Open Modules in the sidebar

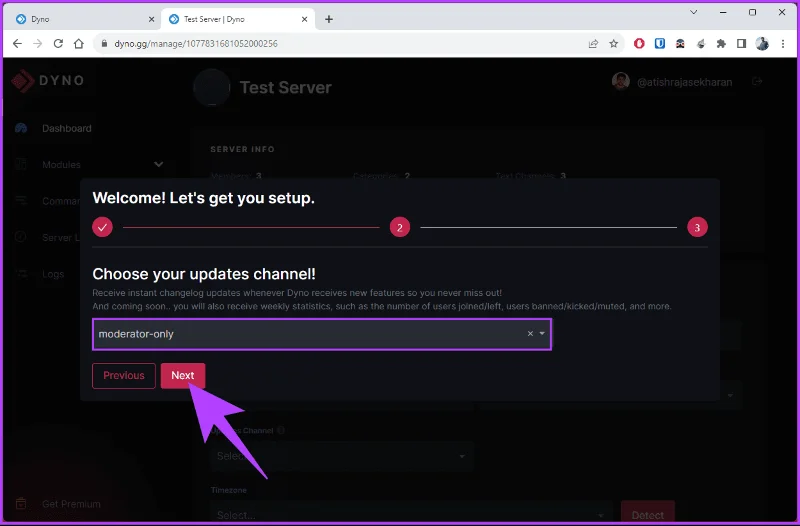pyautogui.click(x=61, y=164)
